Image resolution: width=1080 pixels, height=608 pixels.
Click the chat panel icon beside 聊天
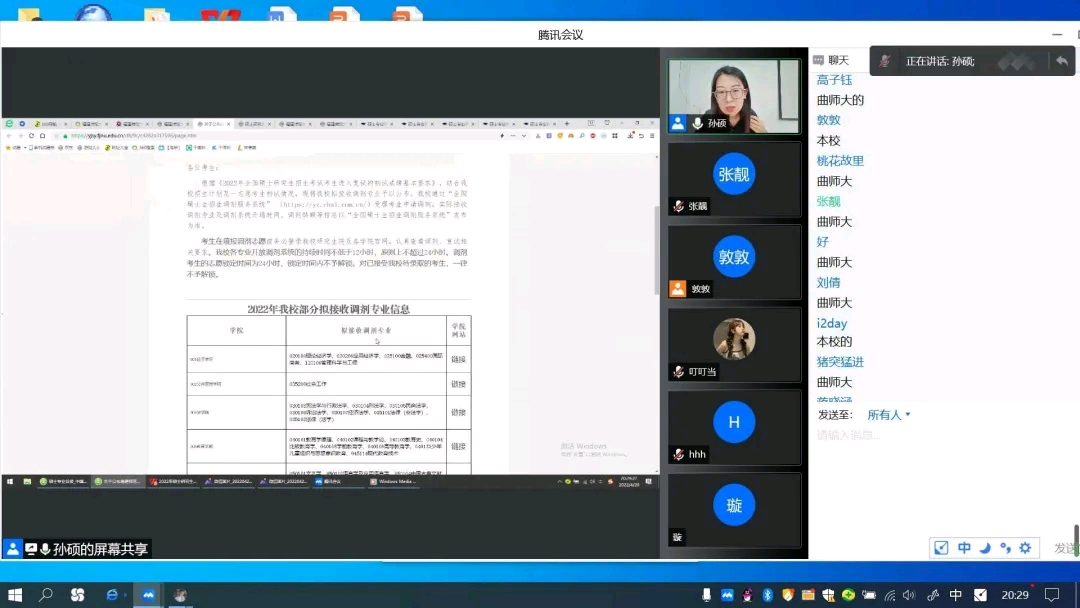pyautogui.click(x=818, y=60)
